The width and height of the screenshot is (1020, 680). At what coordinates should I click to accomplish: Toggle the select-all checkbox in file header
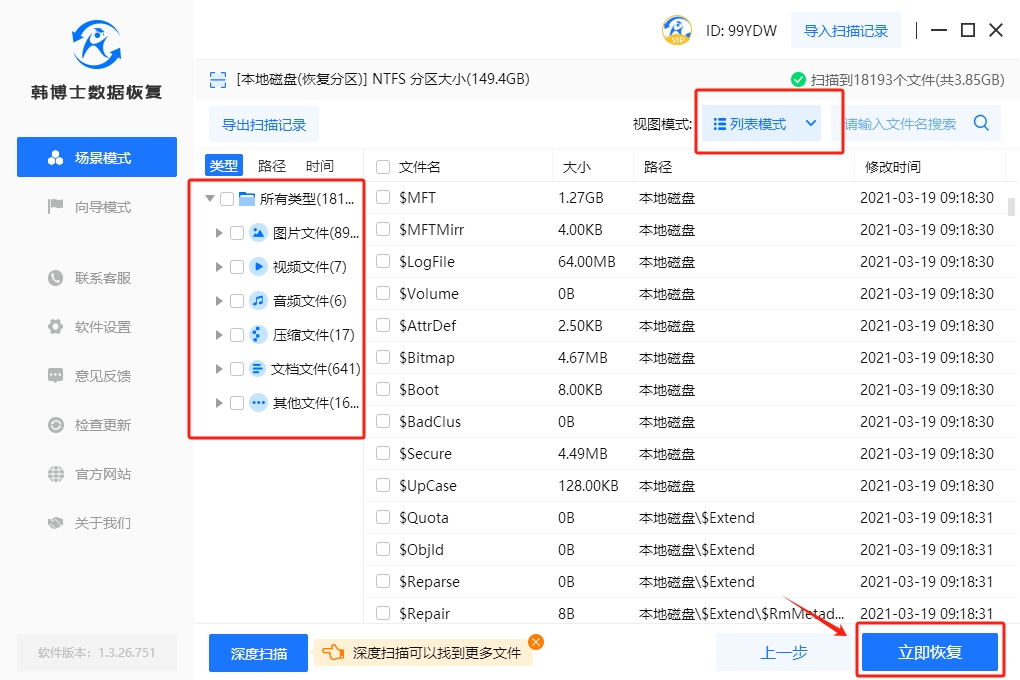coord(383,167)
